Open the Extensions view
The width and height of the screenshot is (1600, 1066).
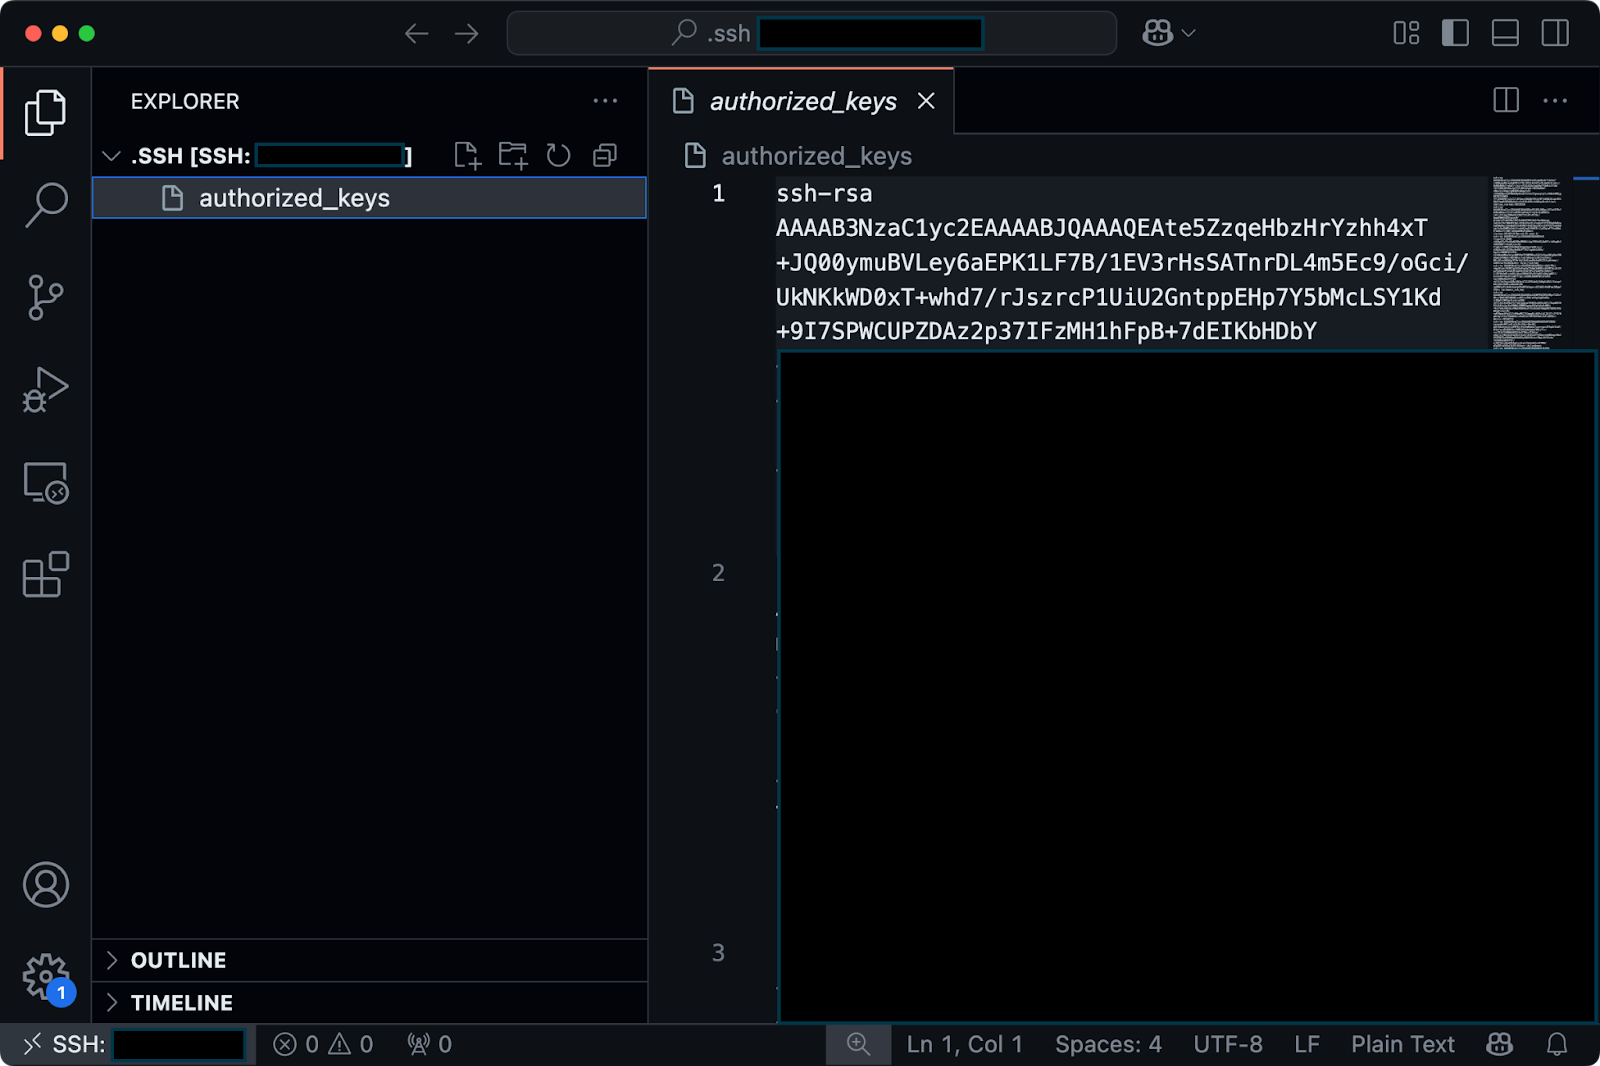[45, 575]
